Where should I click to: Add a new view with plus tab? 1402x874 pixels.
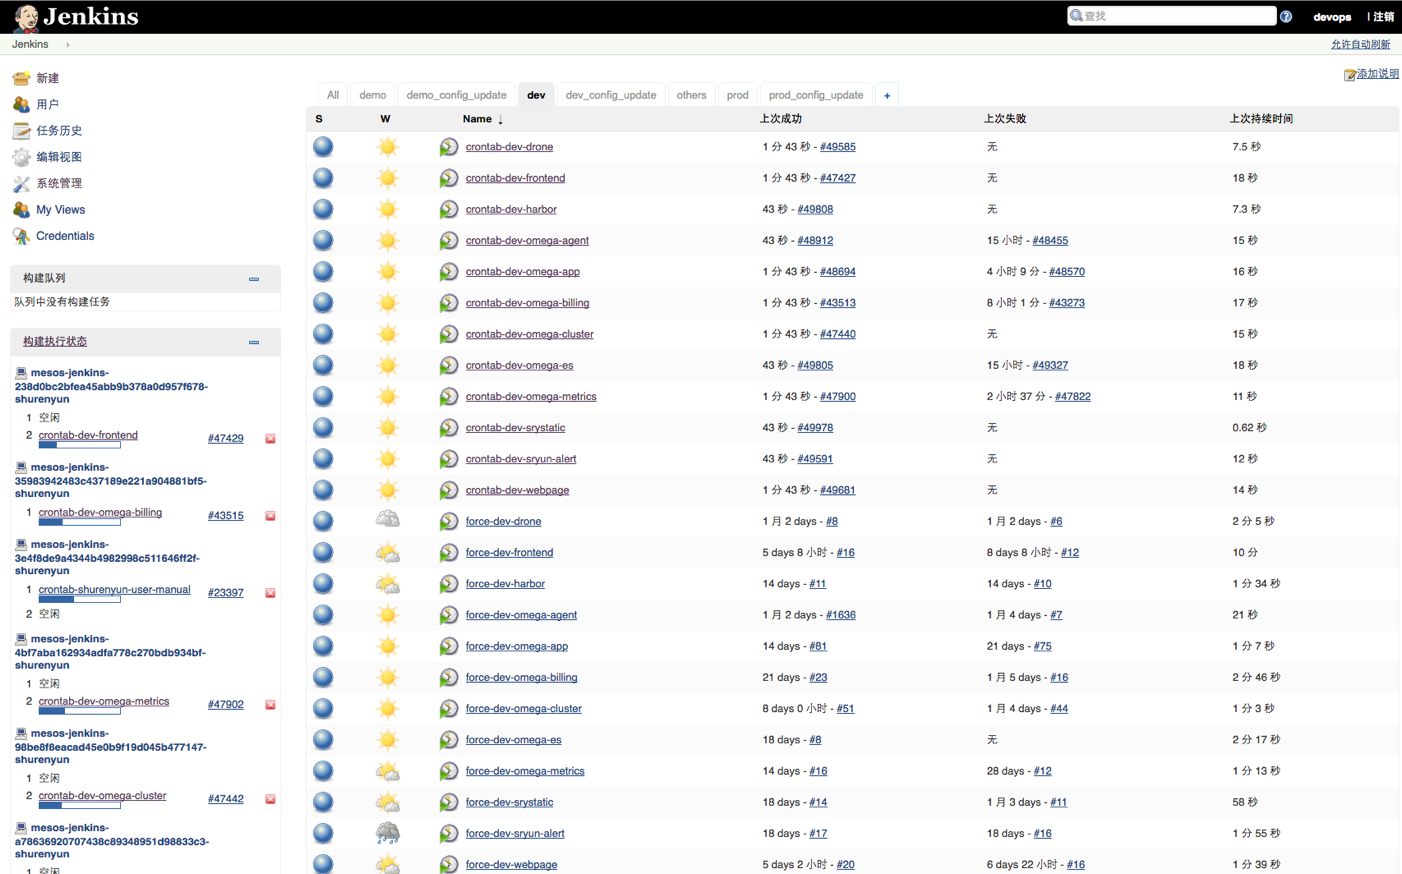tap(887, 95)
